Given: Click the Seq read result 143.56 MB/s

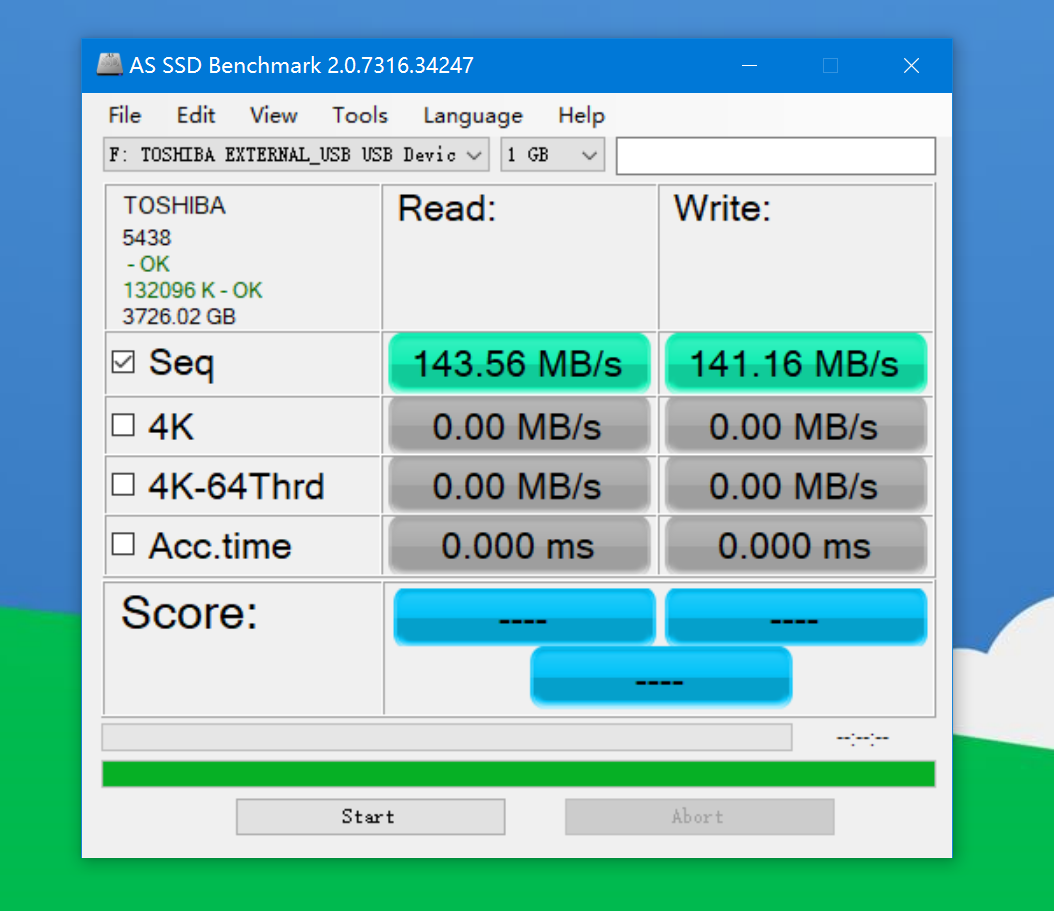Looking at the screenshot, I should point(519,363).
